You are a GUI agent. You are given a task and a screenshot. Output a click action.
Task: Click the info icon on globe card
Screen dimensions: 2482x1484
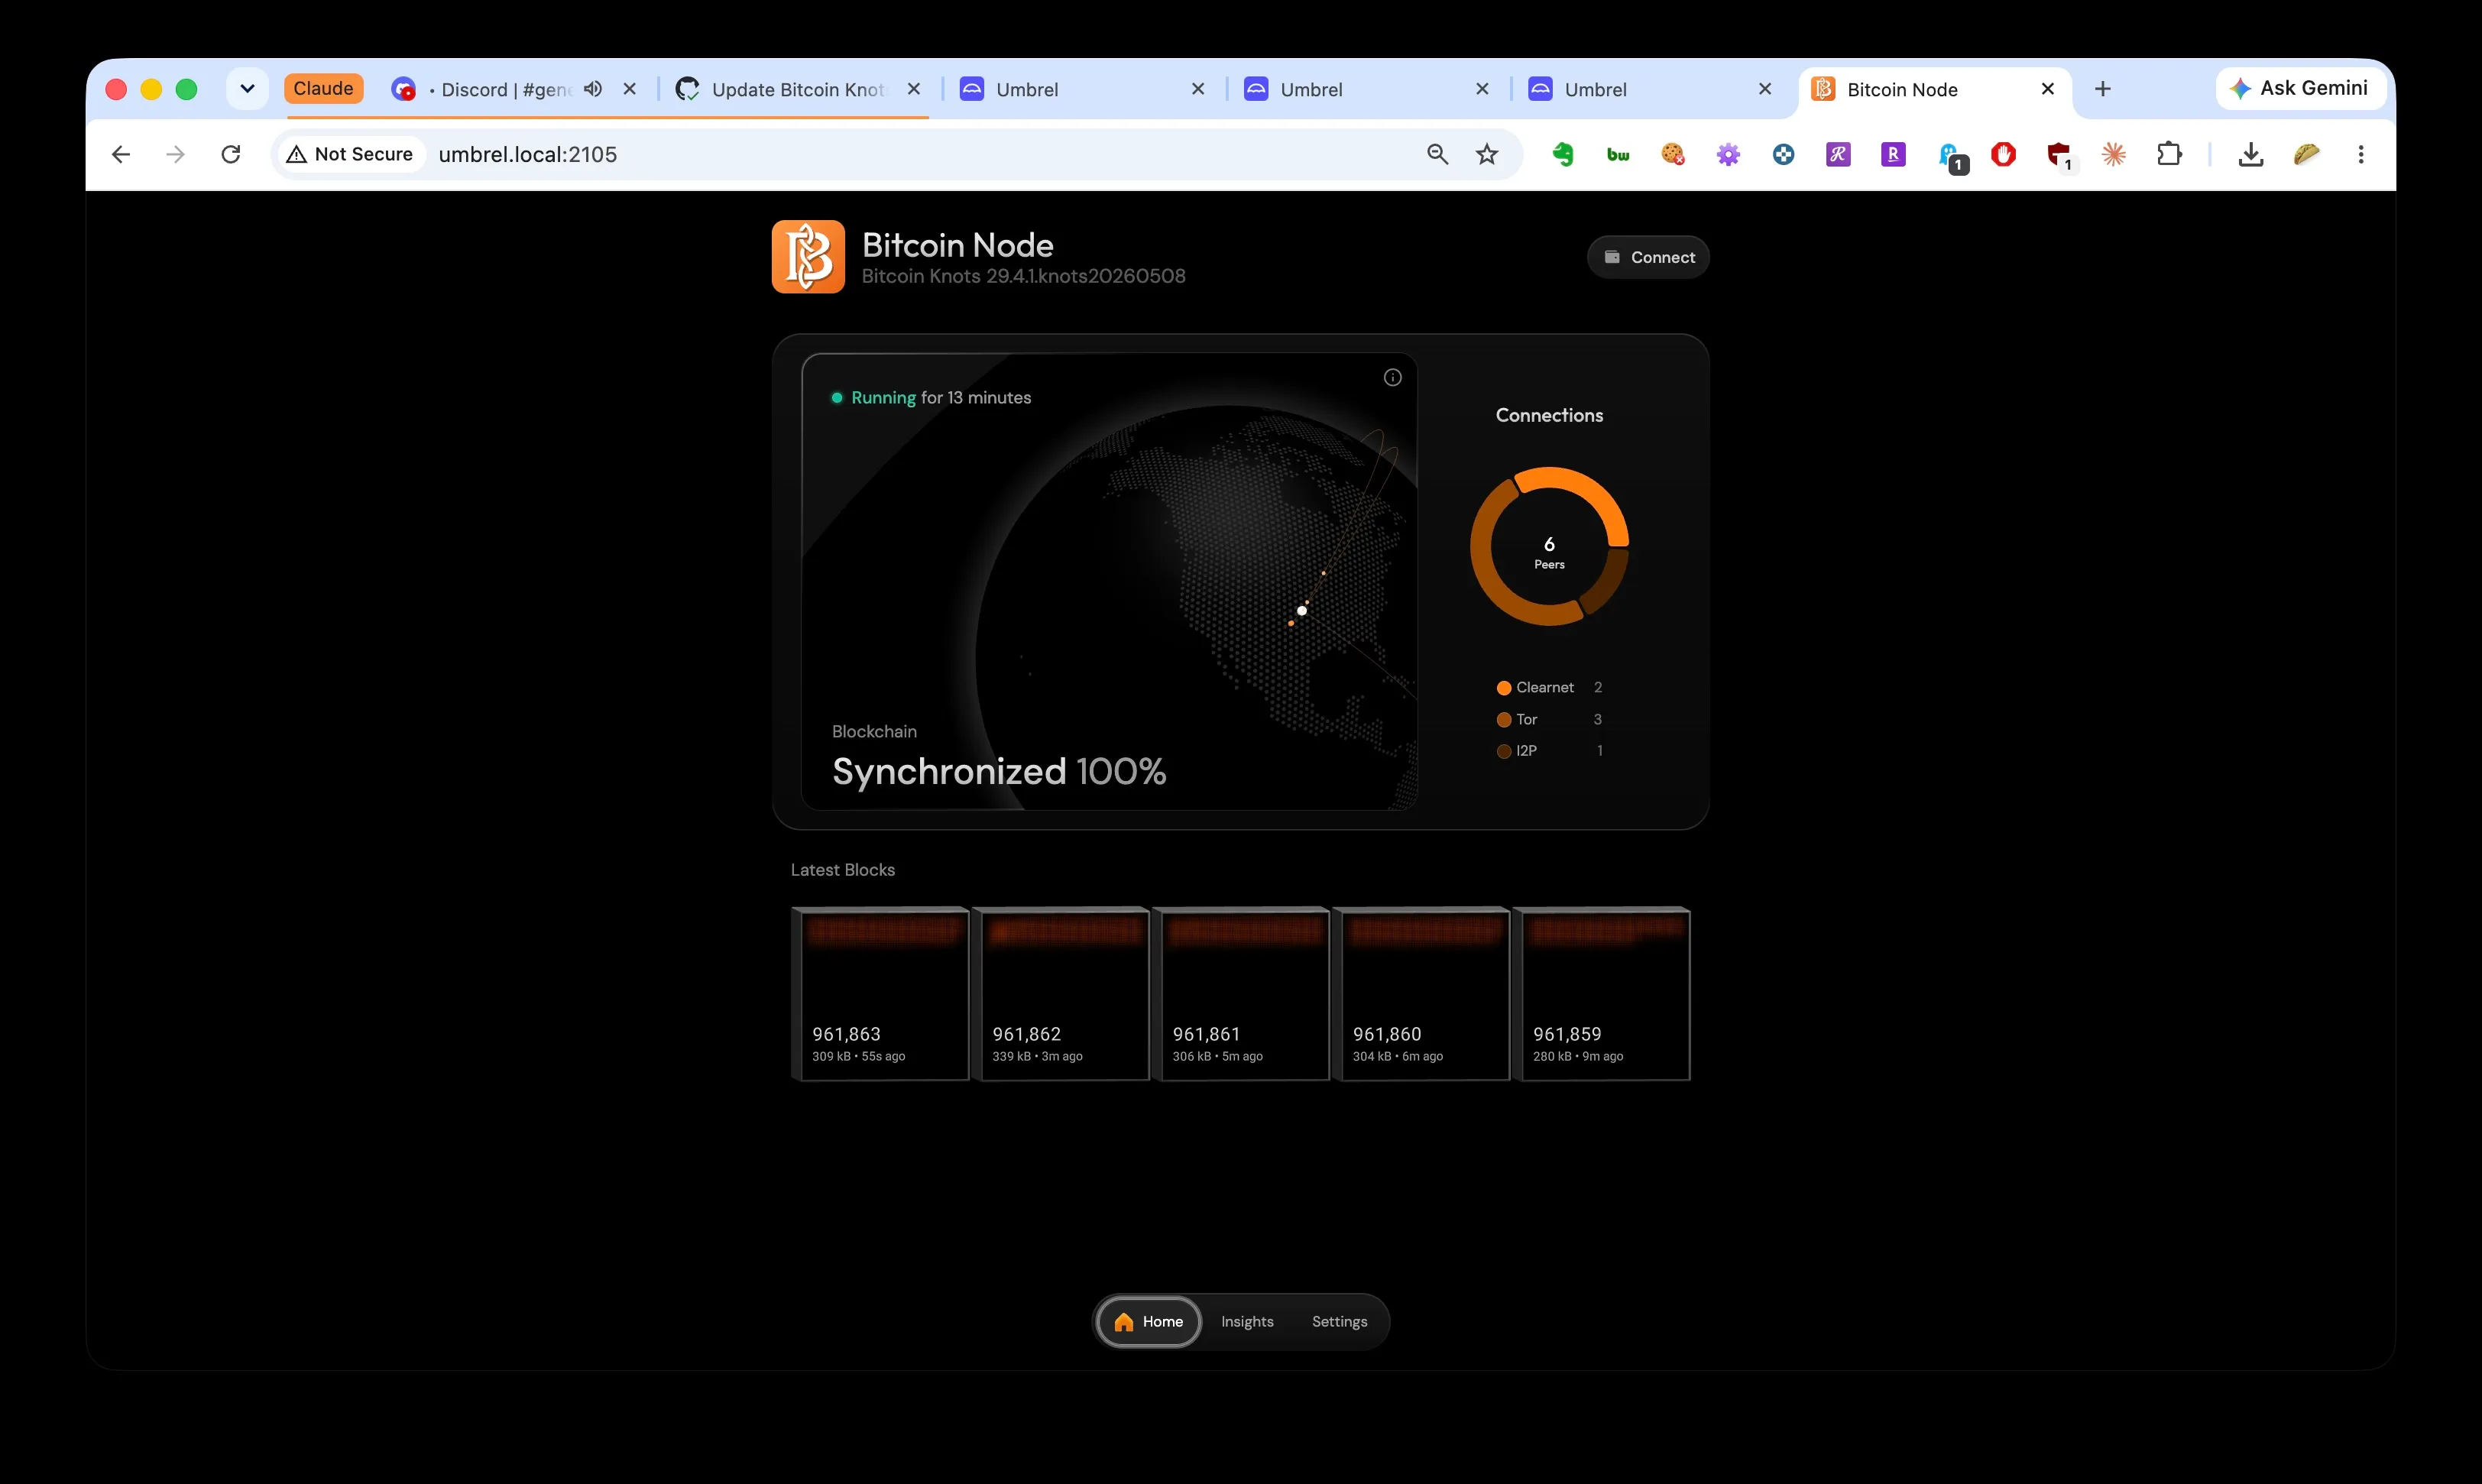point(1392,377)
